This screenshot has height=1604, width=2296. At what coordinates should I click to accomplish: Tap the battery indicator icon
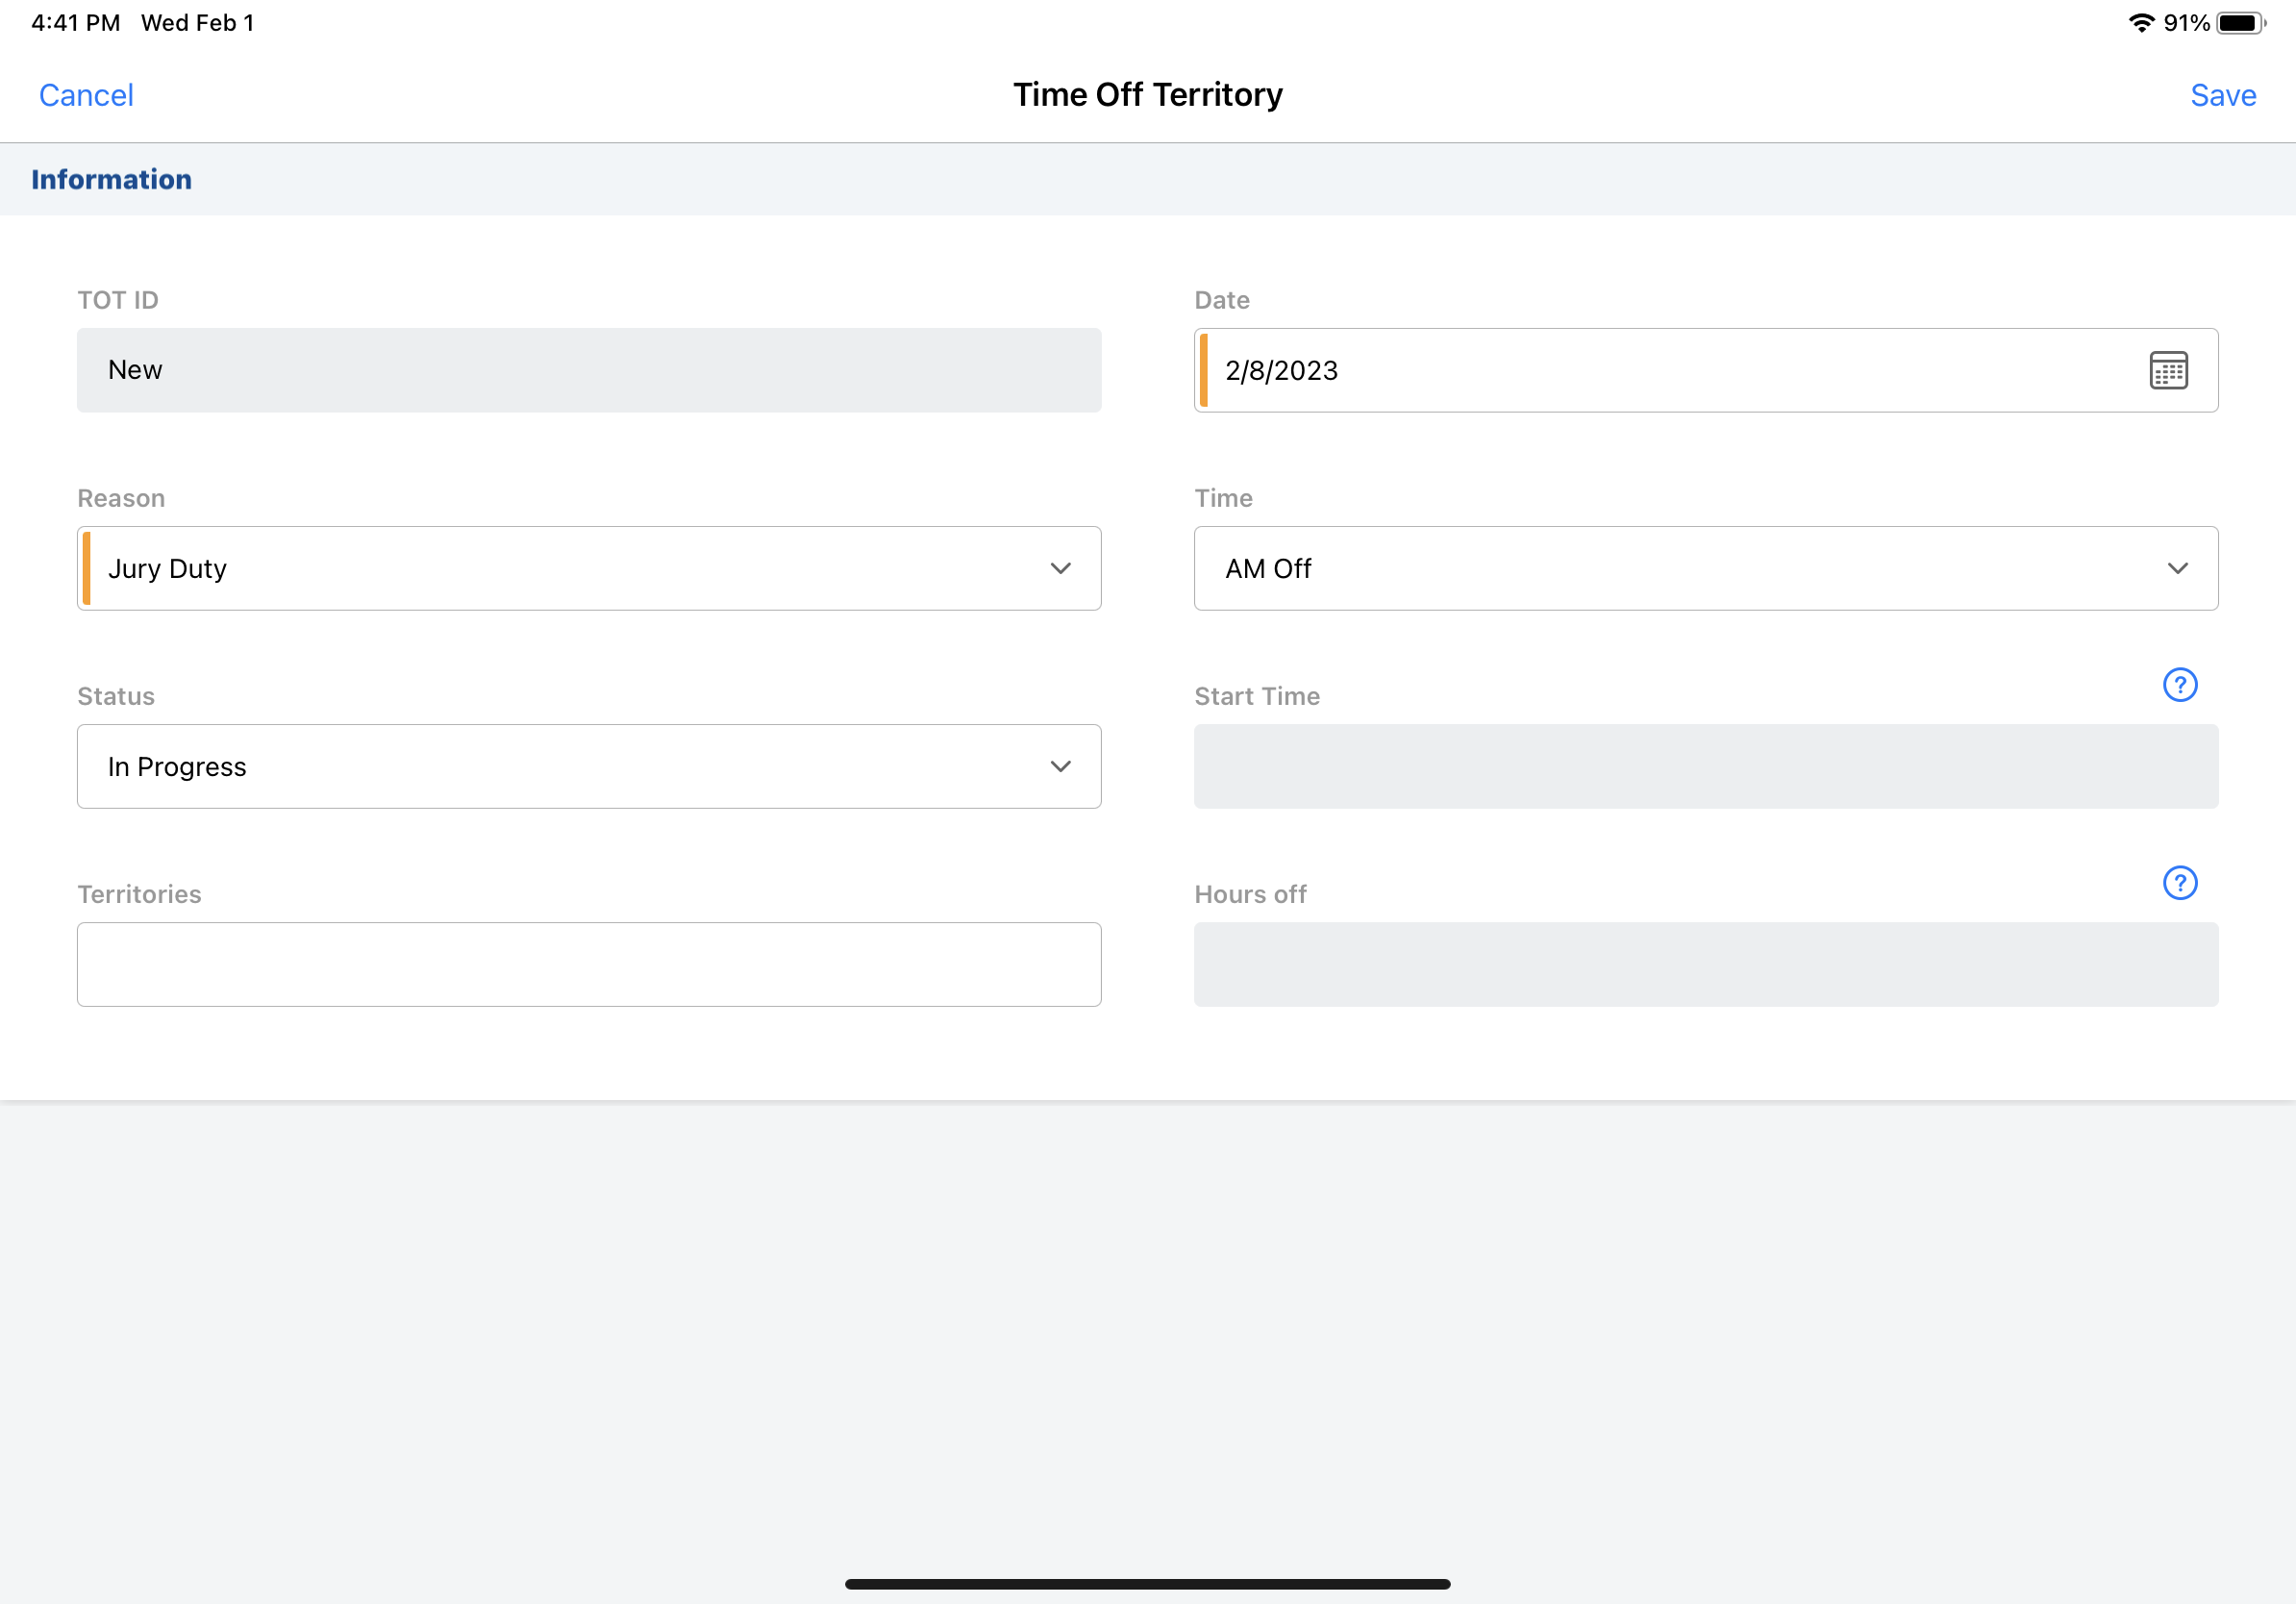(x=2240, y=23)
